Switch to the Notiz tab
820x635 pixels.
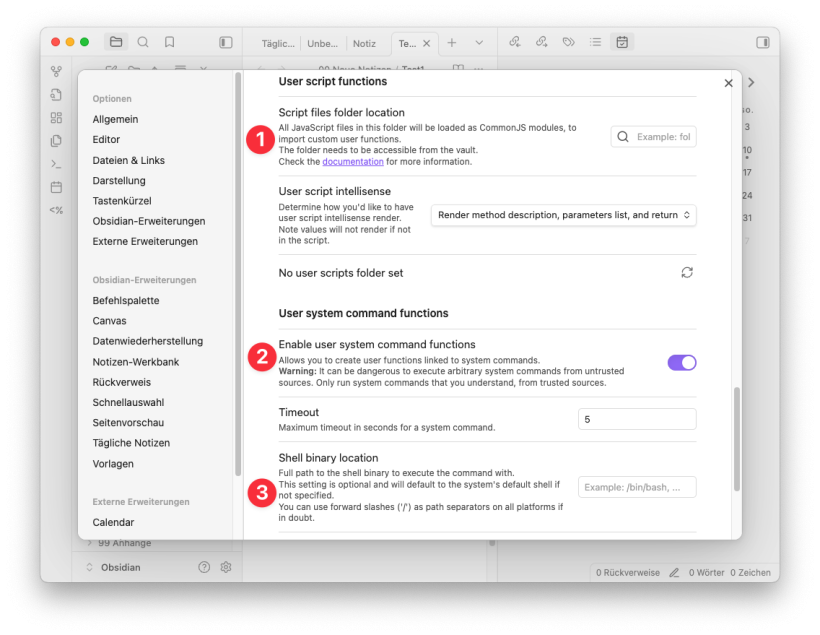coord(365,43)
